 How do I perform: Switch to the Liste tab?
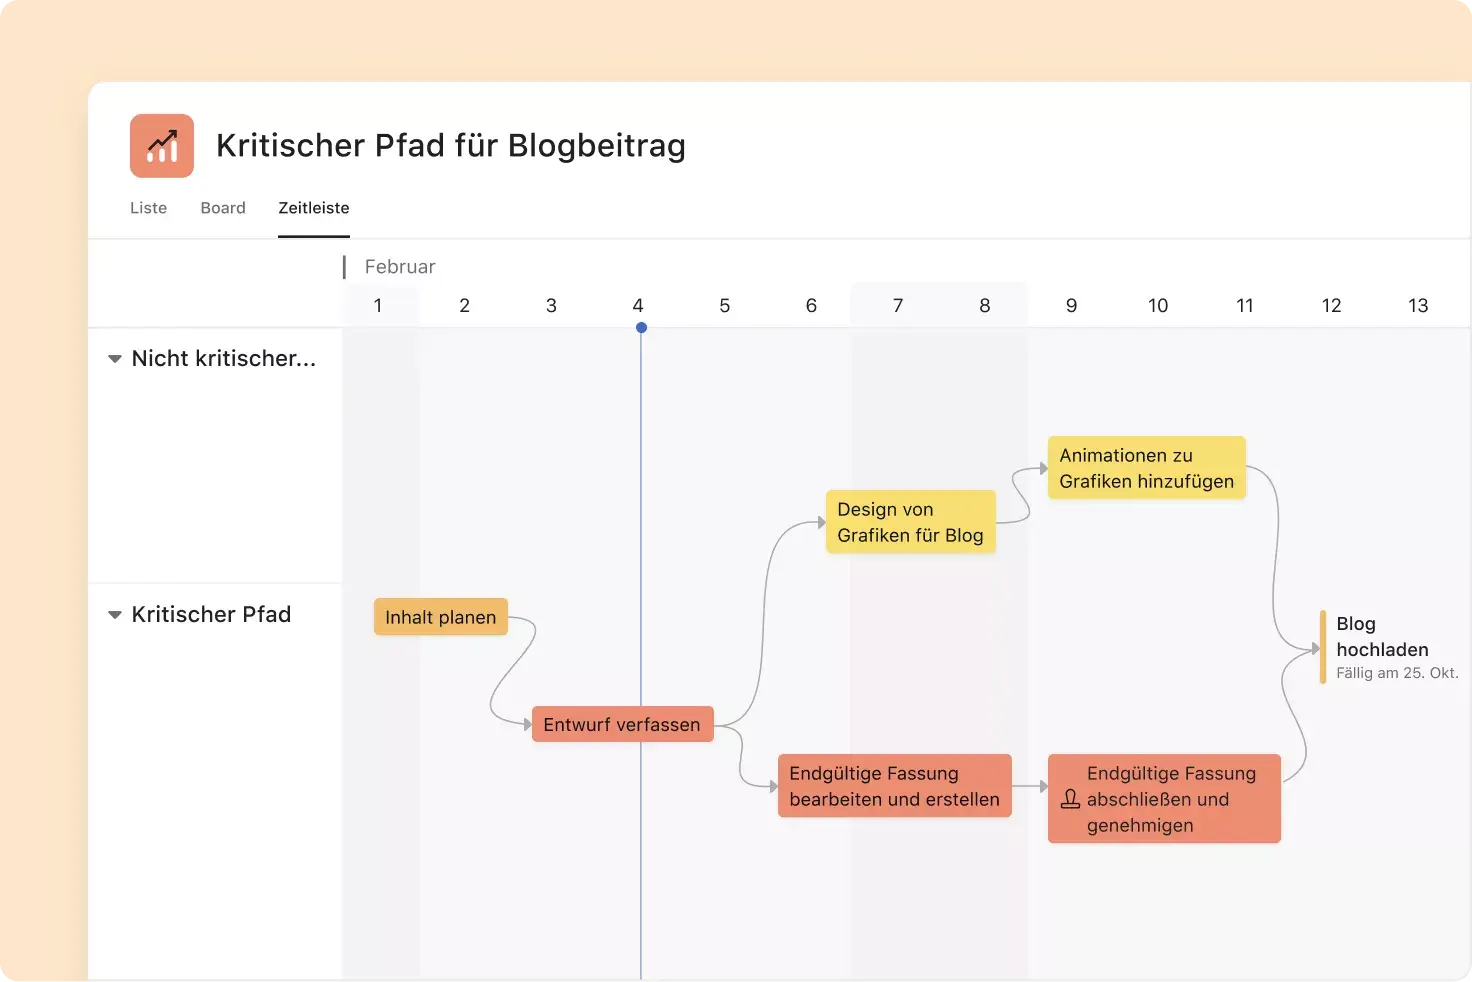[148, 208]
